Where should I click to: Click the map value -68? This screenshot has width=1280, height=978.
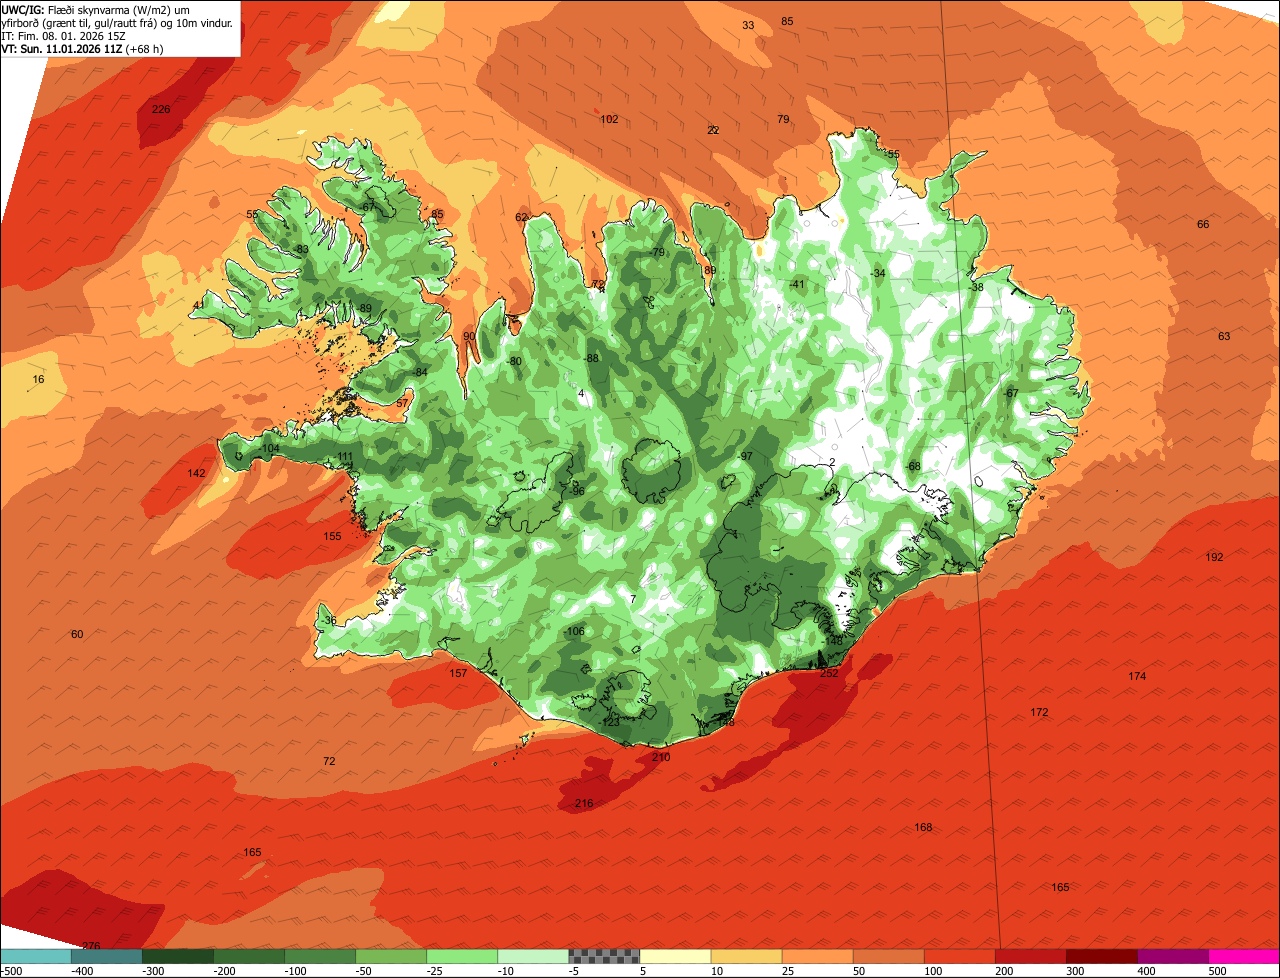[912, 466]
